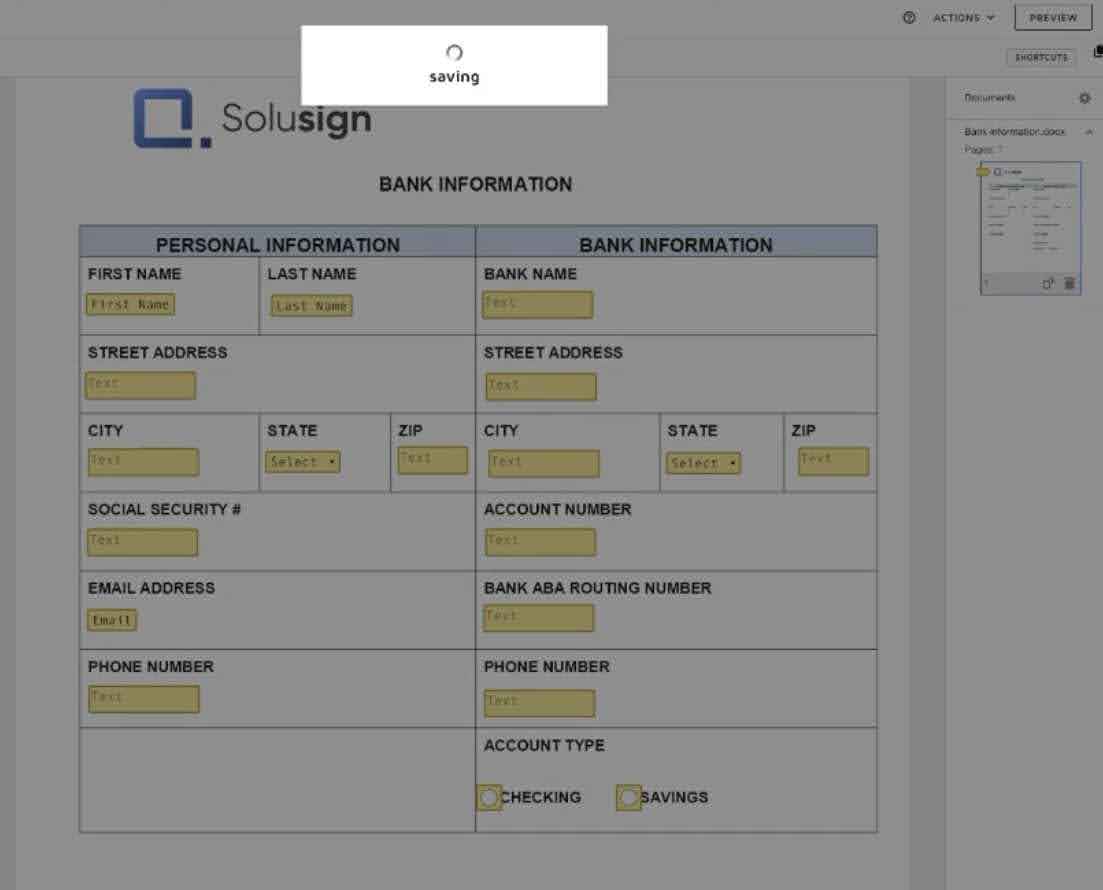Click the Documents panel settings gear

point(1085,97)
